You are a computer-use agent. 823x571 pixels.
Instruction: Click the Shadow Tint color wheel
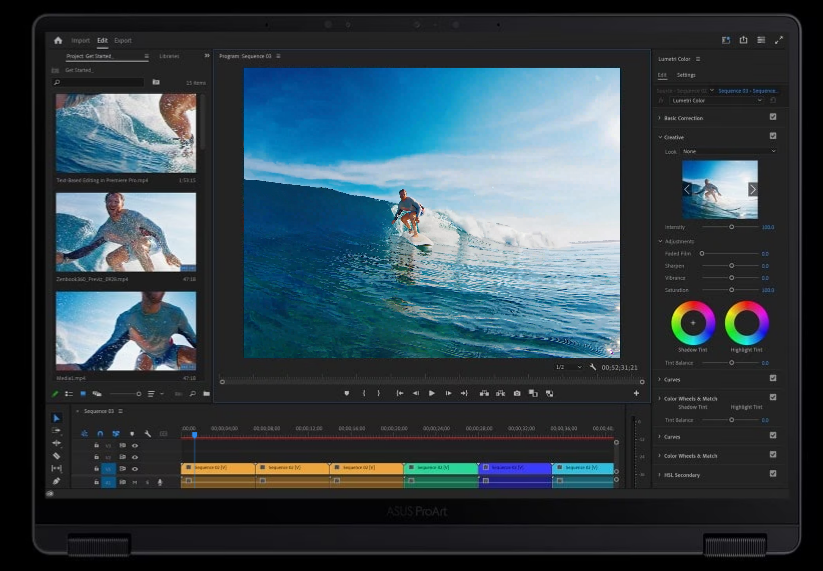click(692, 323)
